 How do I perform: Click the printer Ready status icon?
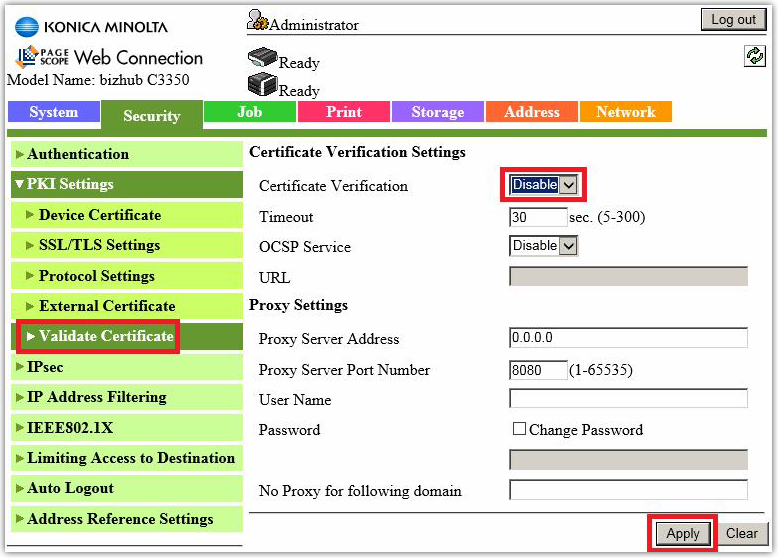coord(262,58)
